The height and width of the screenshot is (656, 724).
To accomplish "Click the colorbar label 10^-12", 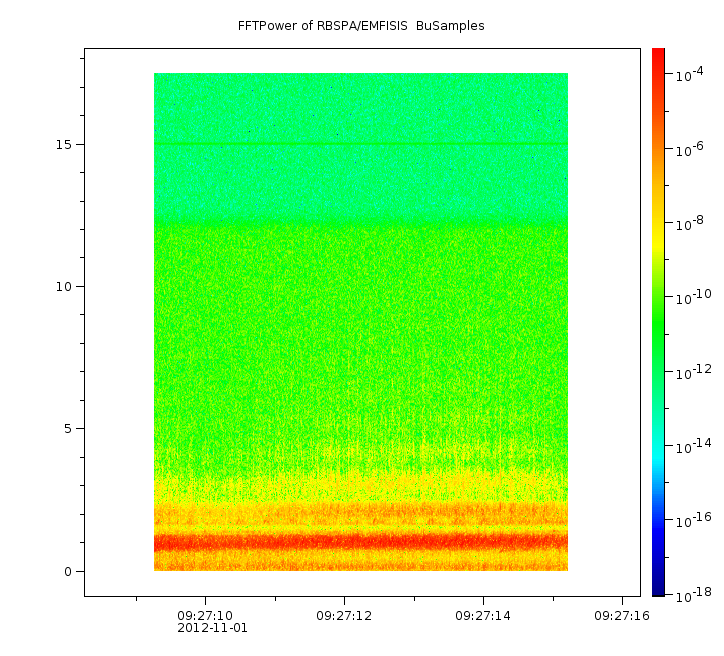I will pyautogui.click(x=693, y=372).
